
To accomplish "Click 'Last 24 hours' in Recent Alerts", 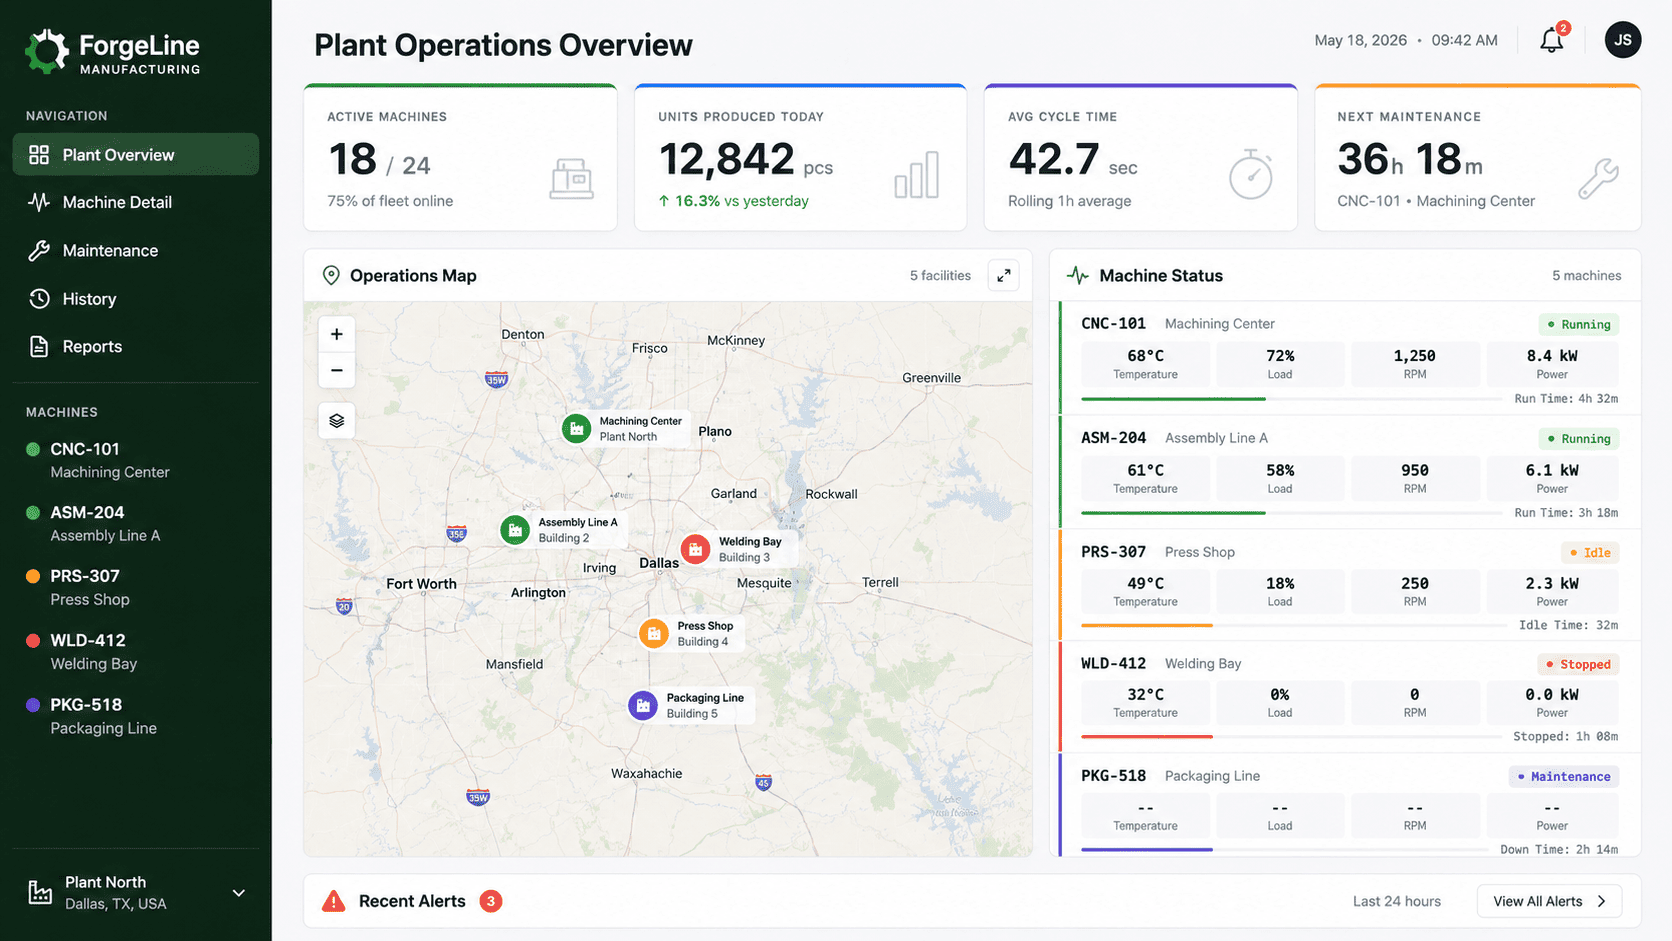I will coord(1397,901).
